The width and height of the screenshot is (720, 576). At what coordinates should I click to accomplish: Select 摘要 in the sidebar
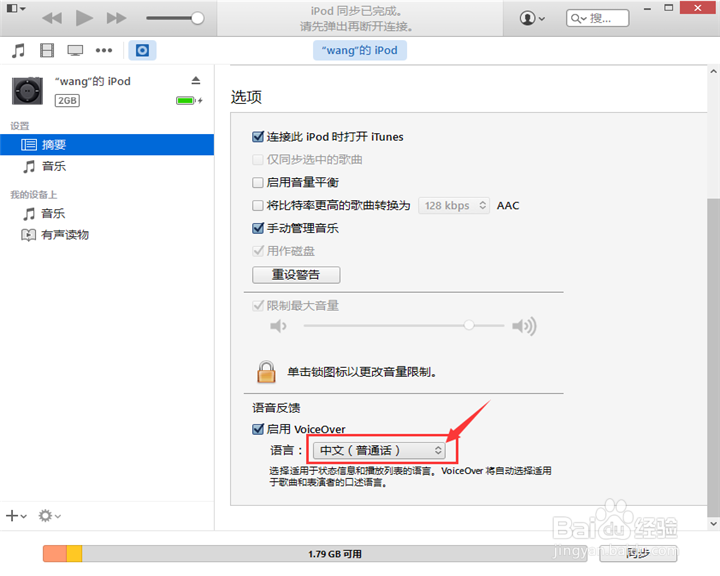click(x=107, y=145)
